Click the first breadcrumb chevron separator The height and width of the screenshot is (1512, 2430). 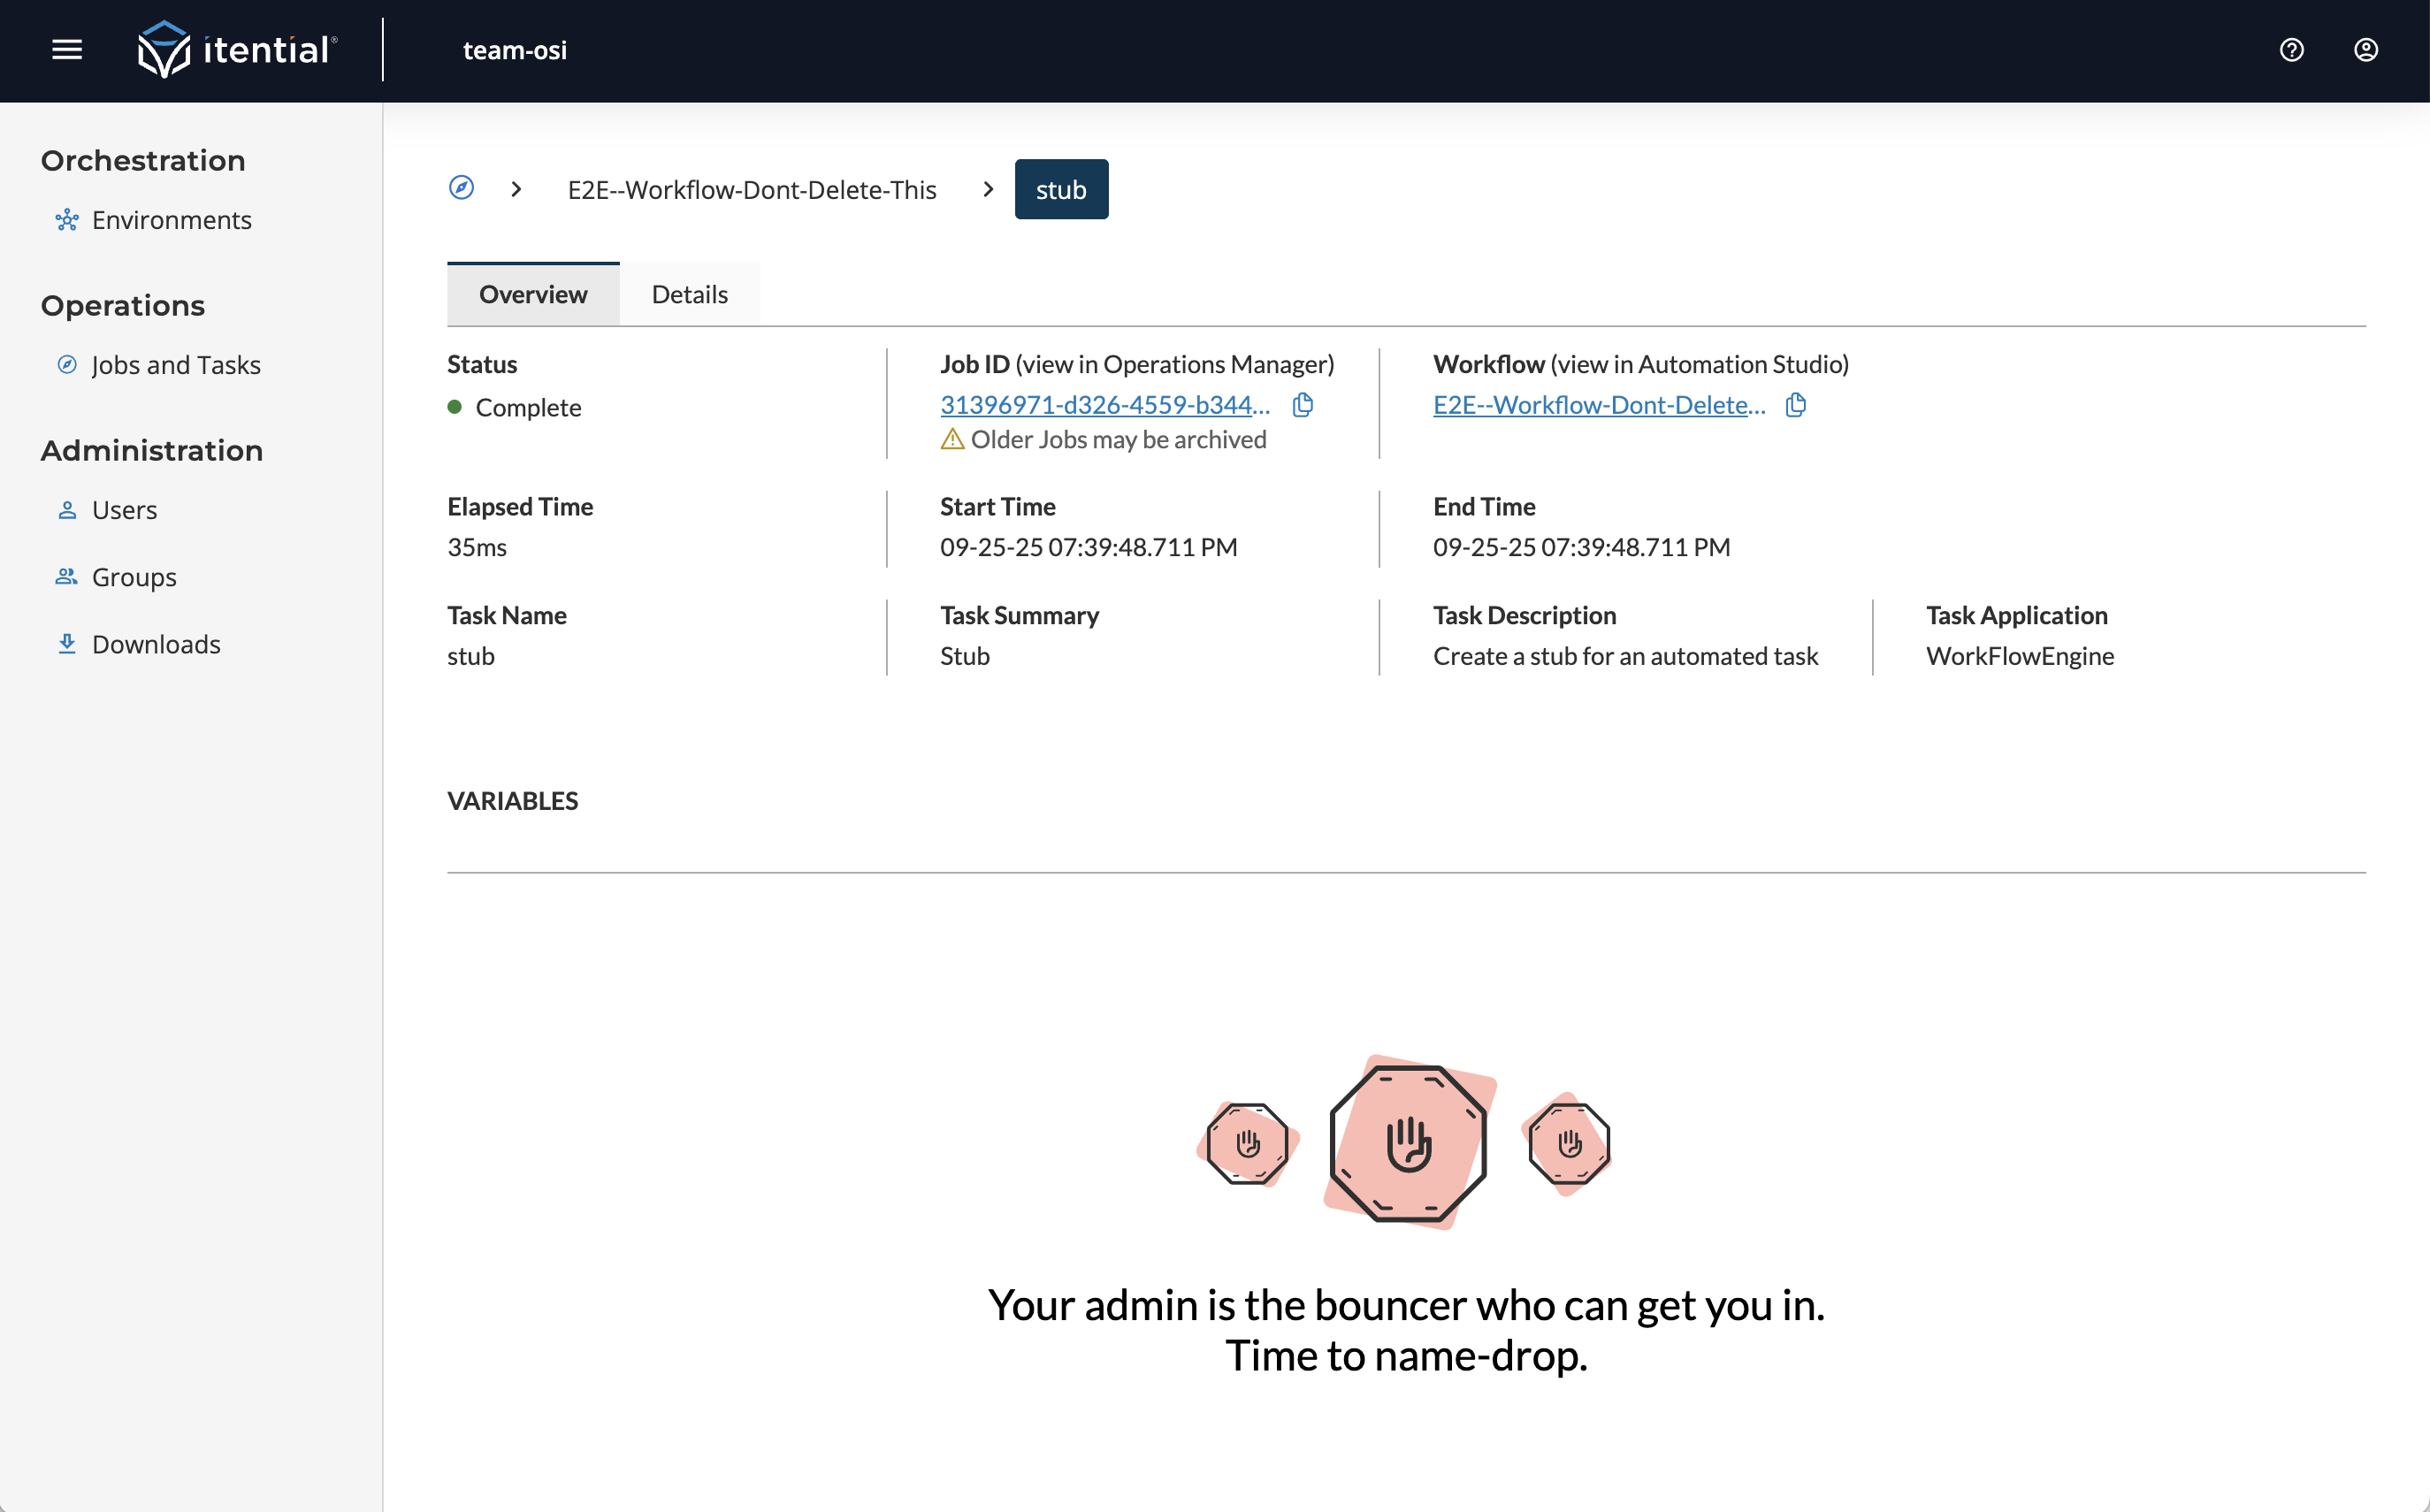(516, 189)
